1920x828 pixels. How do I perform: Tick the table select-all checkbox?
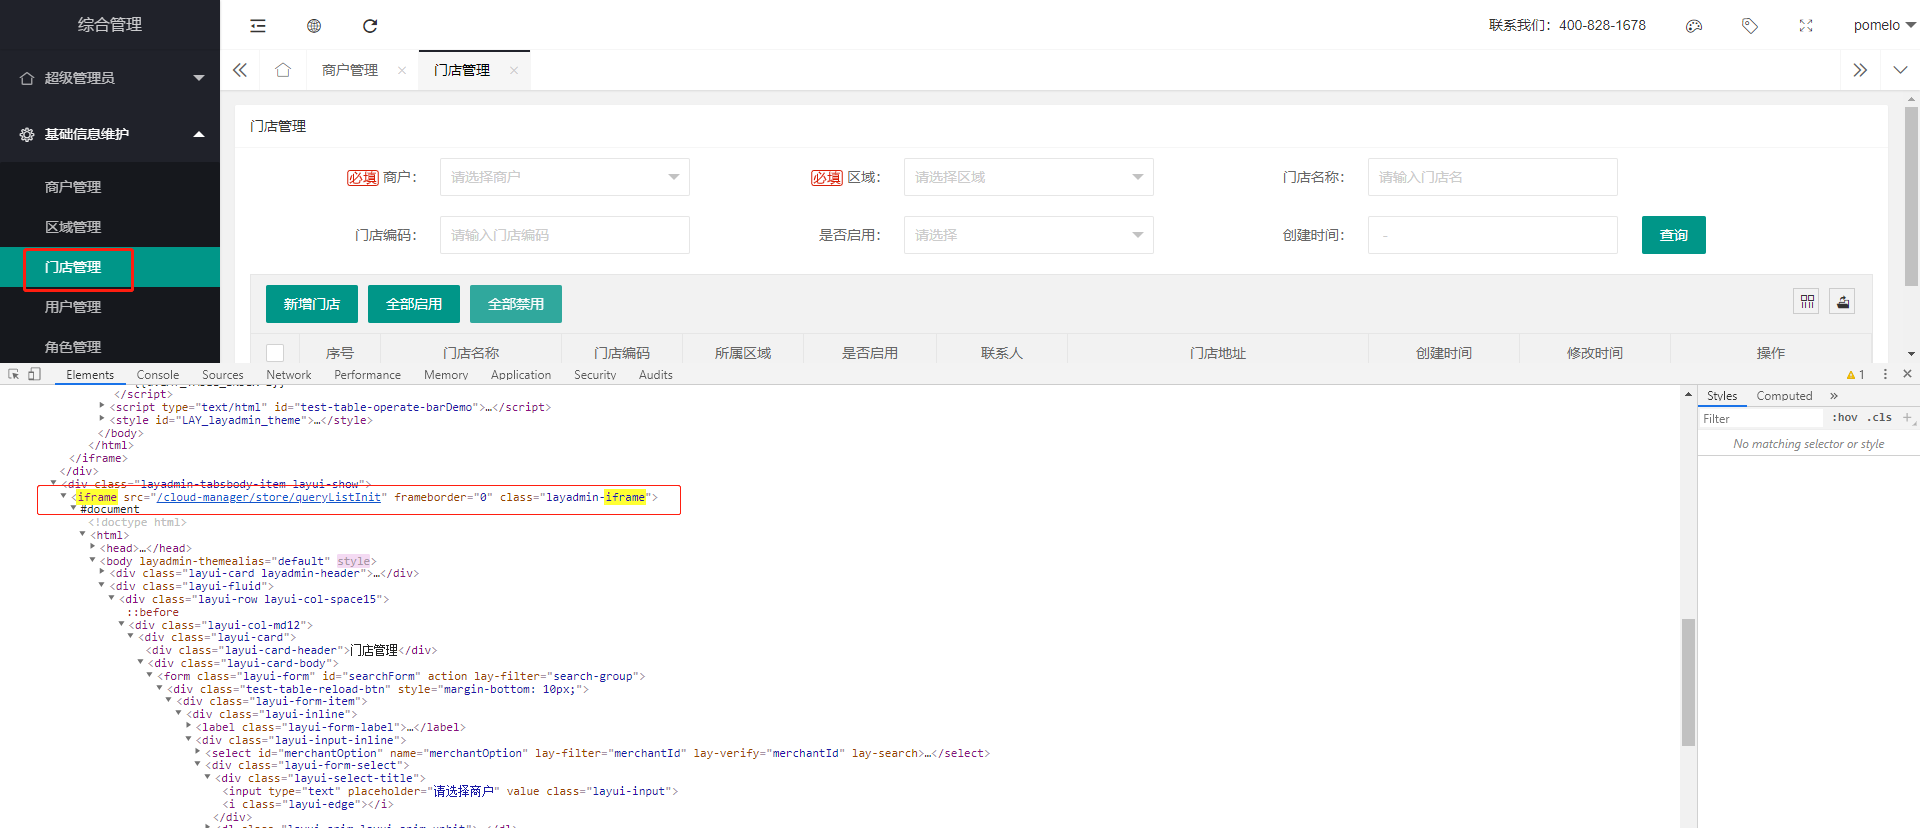coord(275,353)
